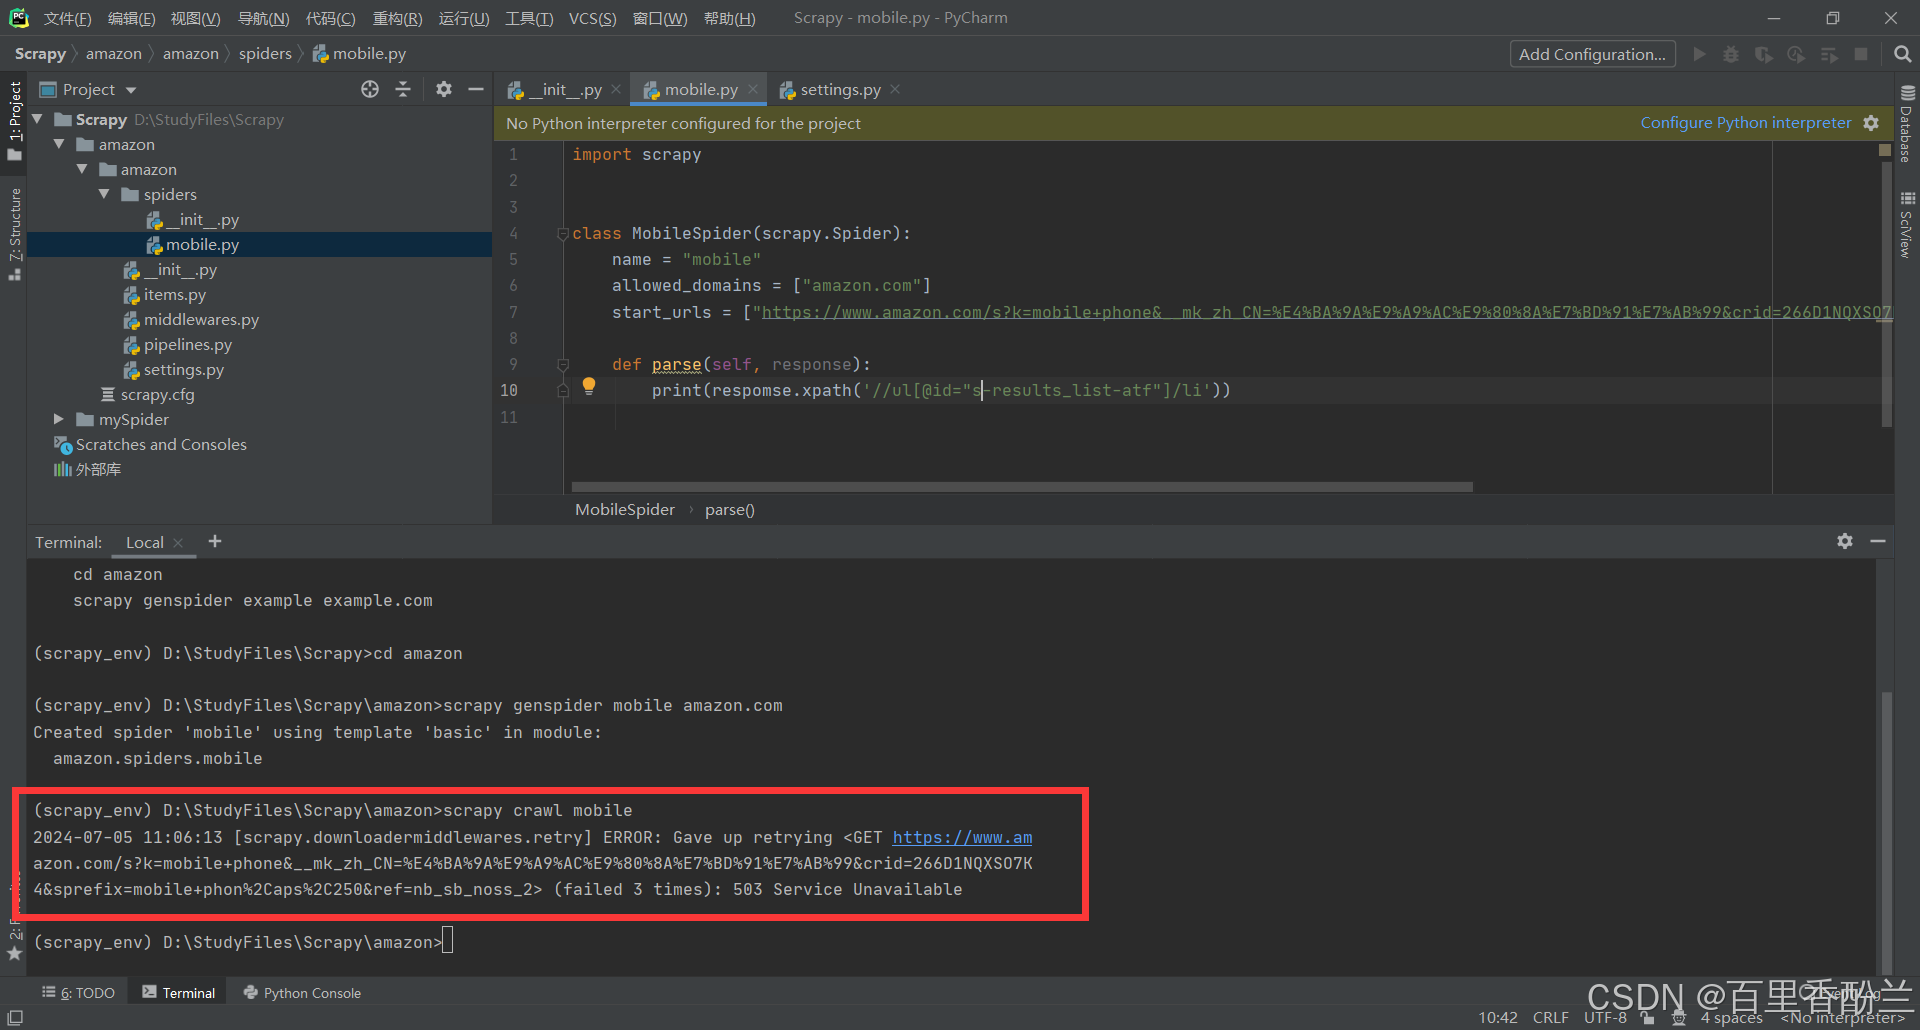Open the line separator CRLF selector

[x=1550, y=1017]
